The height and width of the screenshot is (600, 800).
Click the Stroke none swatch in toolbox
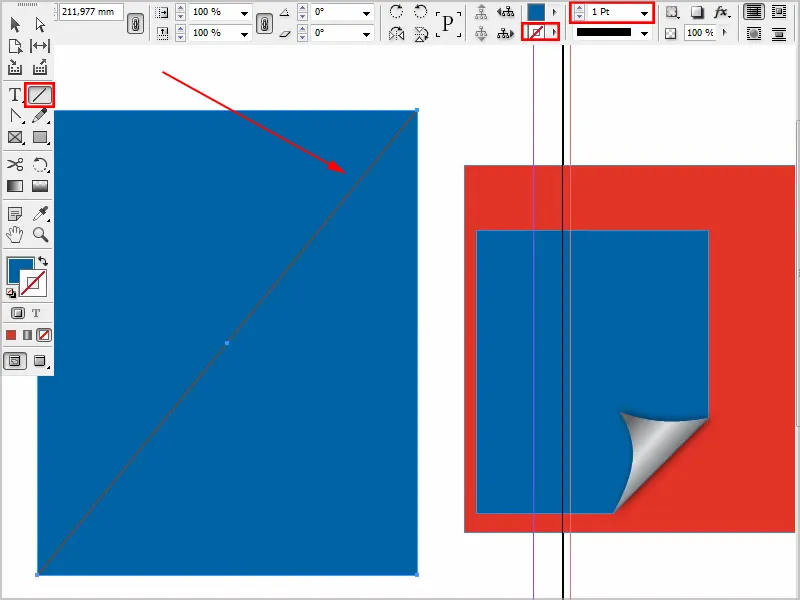pos(33,283)
